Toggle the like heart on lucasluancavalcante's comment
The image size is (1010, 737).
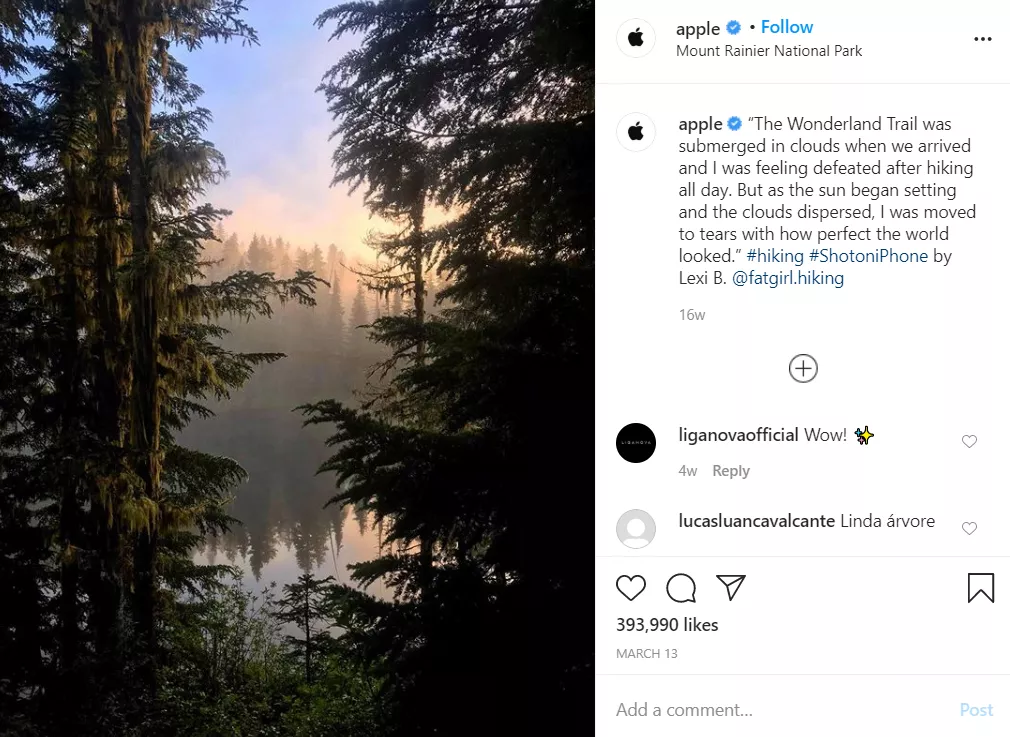pyautogui.click(x=969, y=528)
